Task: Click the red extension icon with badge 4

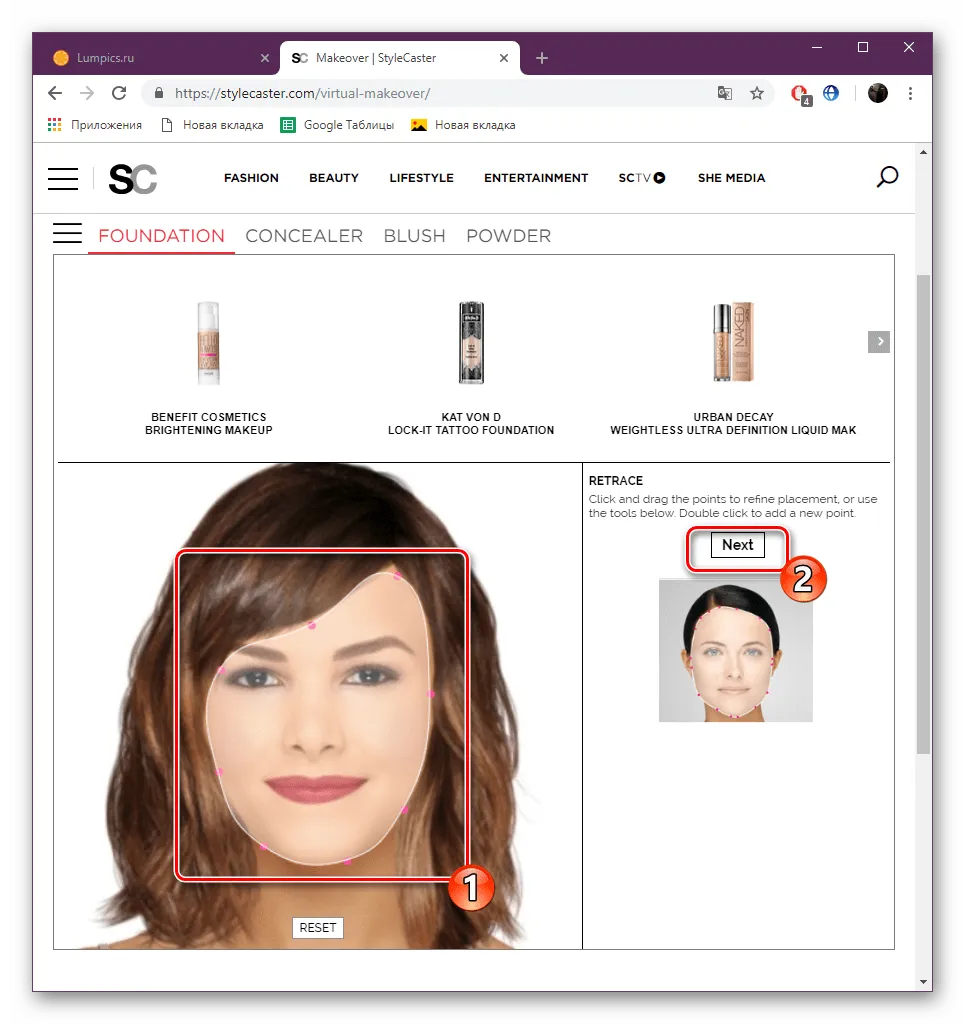Action: 800,95
